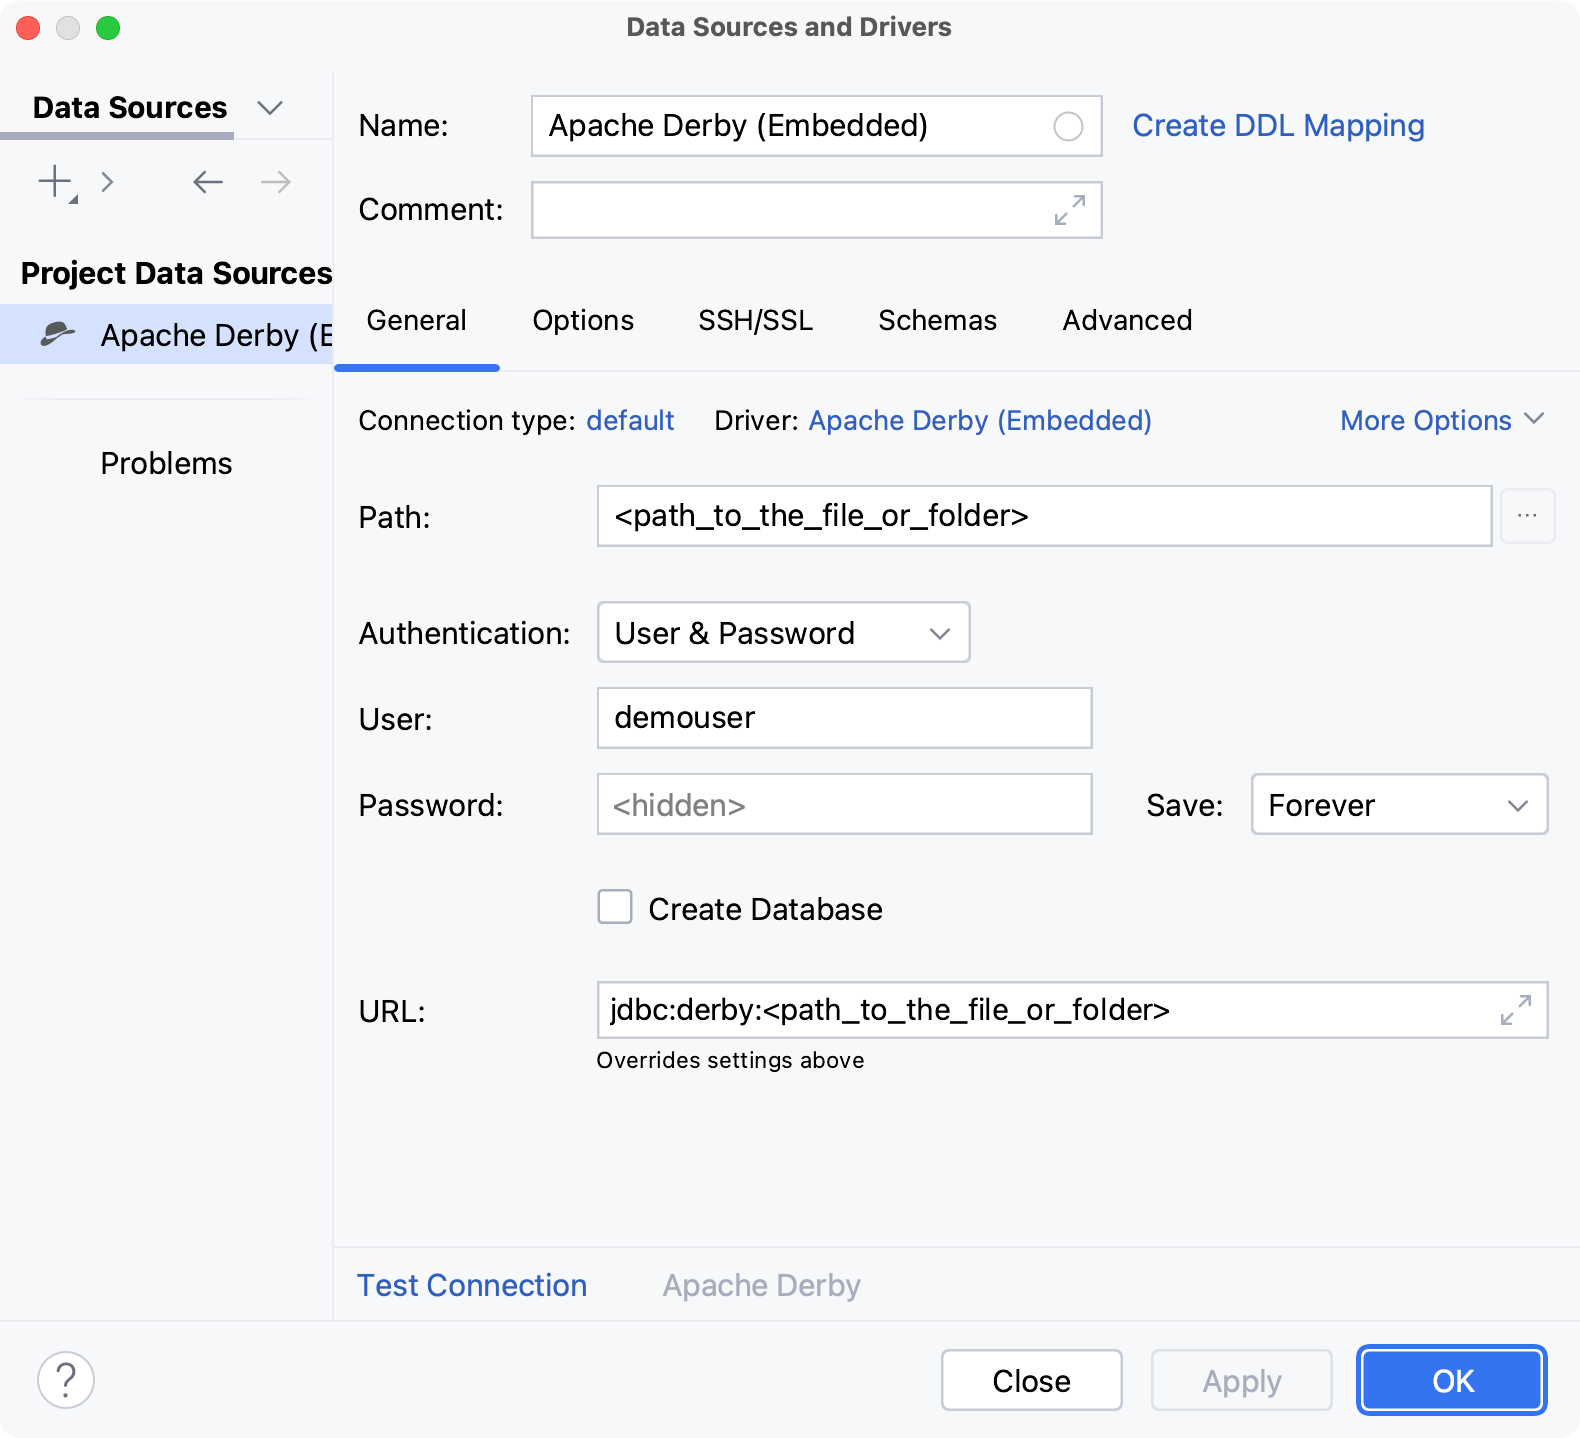Open the help question mark button
The width and height of the screenshot is (1580, 1438).
pos(66,1380)
